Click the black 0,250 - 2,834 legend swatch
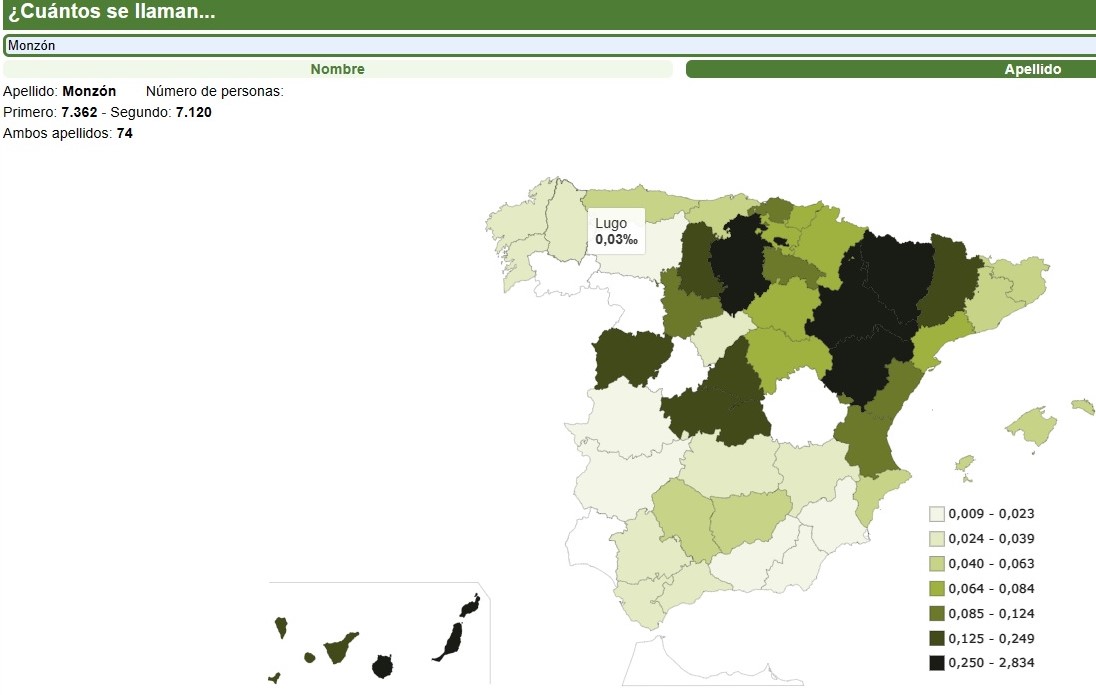Viewport: 1096px width, 695px height. (937, 662)
